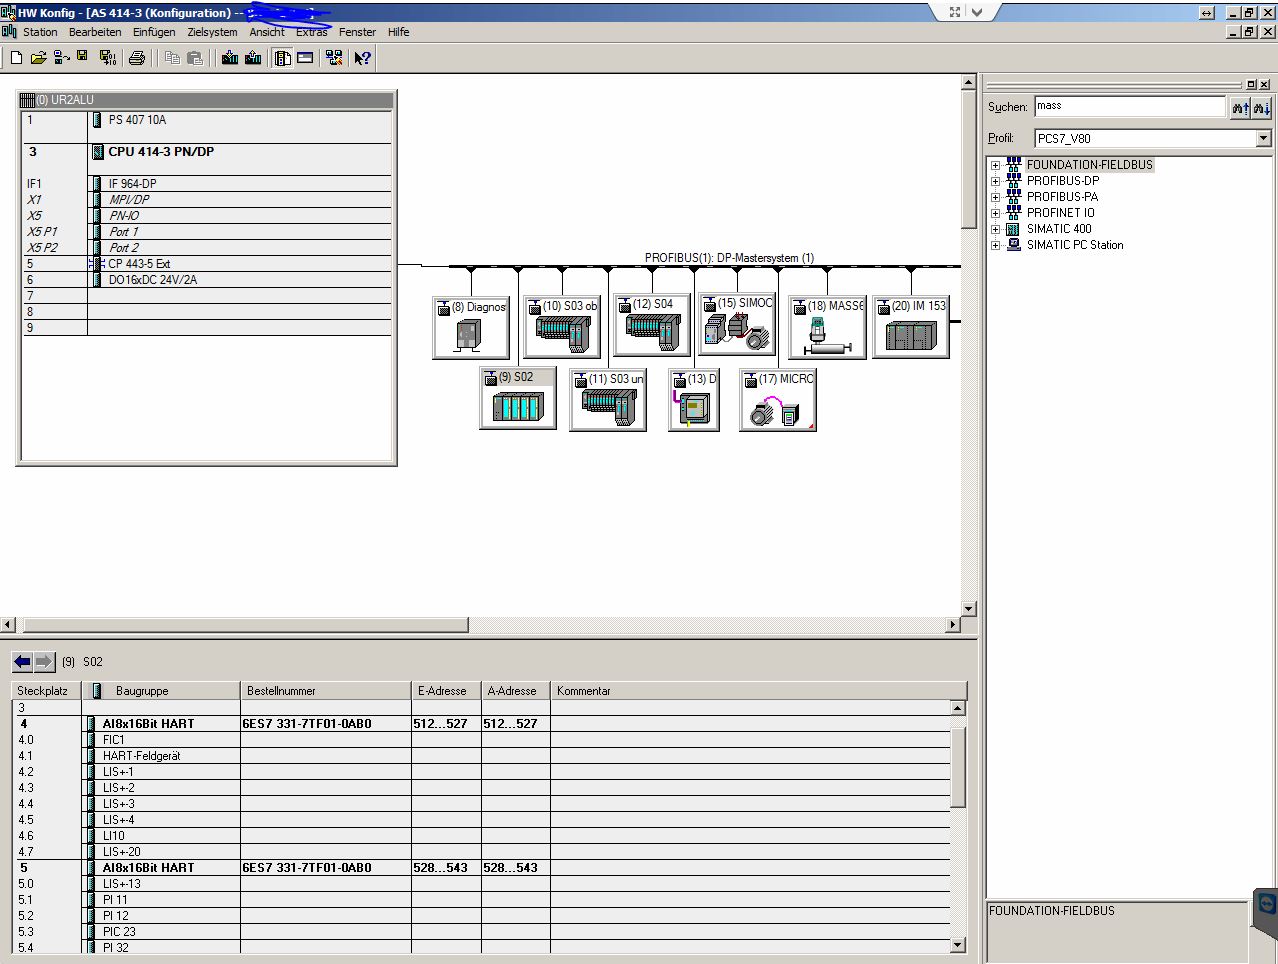Expand the PROFIBUS-DP catalog node
Screen dimensions: 1278x964
coord(995,181)
